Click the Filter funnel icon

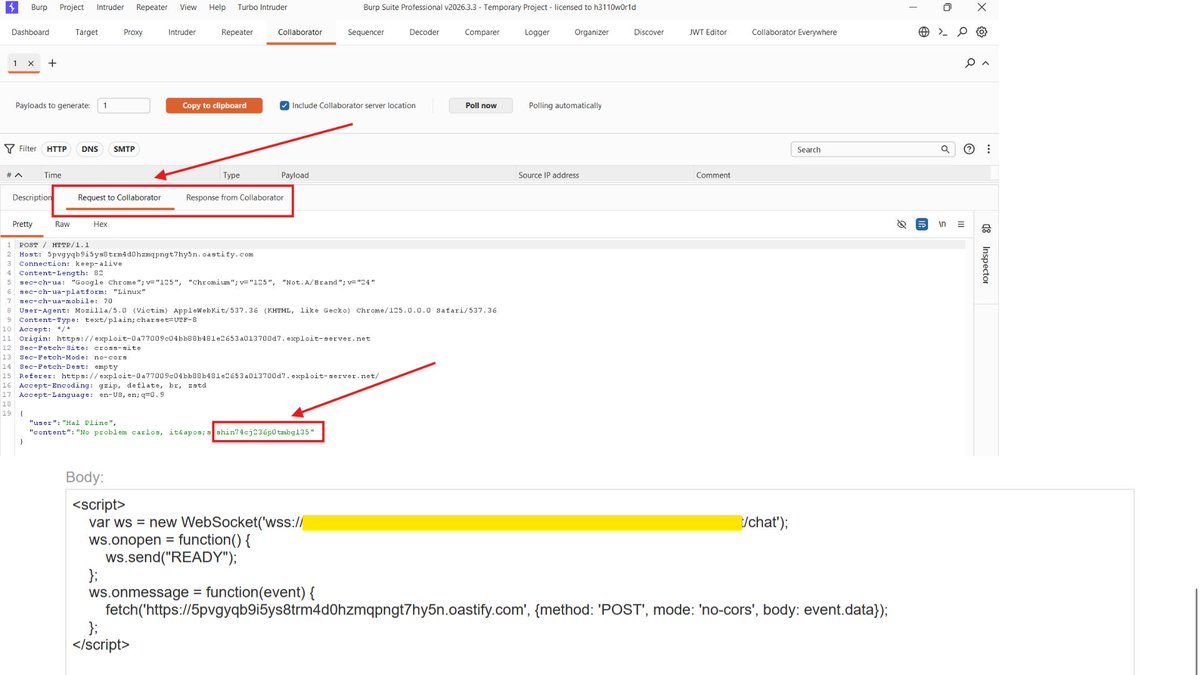(10, 149)
